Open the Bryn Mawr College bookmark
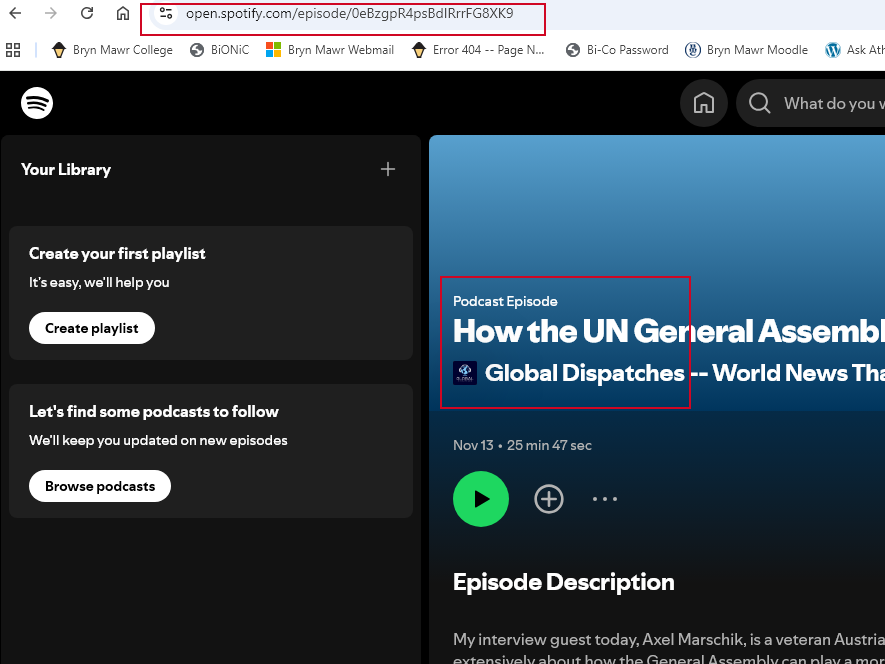Image resolution: width=885 pixels, height=664 pixels. click(112, 50)
